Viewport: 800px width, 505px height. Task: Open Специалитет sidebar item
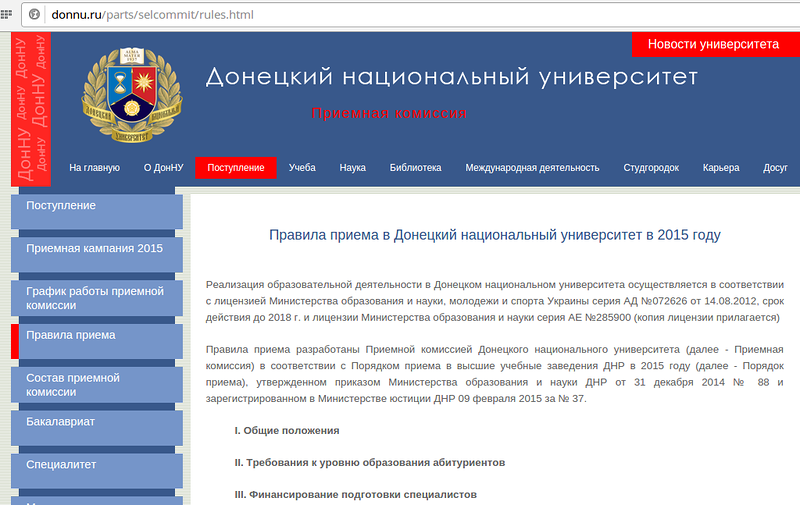click(97, 471)
